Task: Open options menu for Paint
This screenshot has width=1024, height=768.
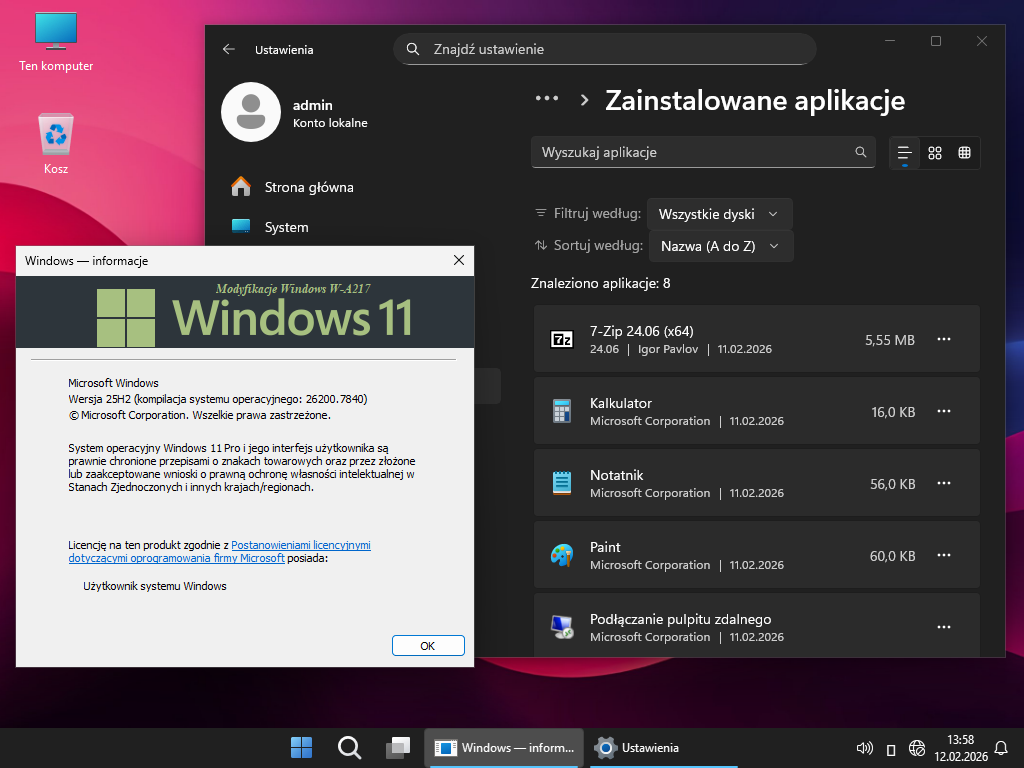Action: [943, 556]
